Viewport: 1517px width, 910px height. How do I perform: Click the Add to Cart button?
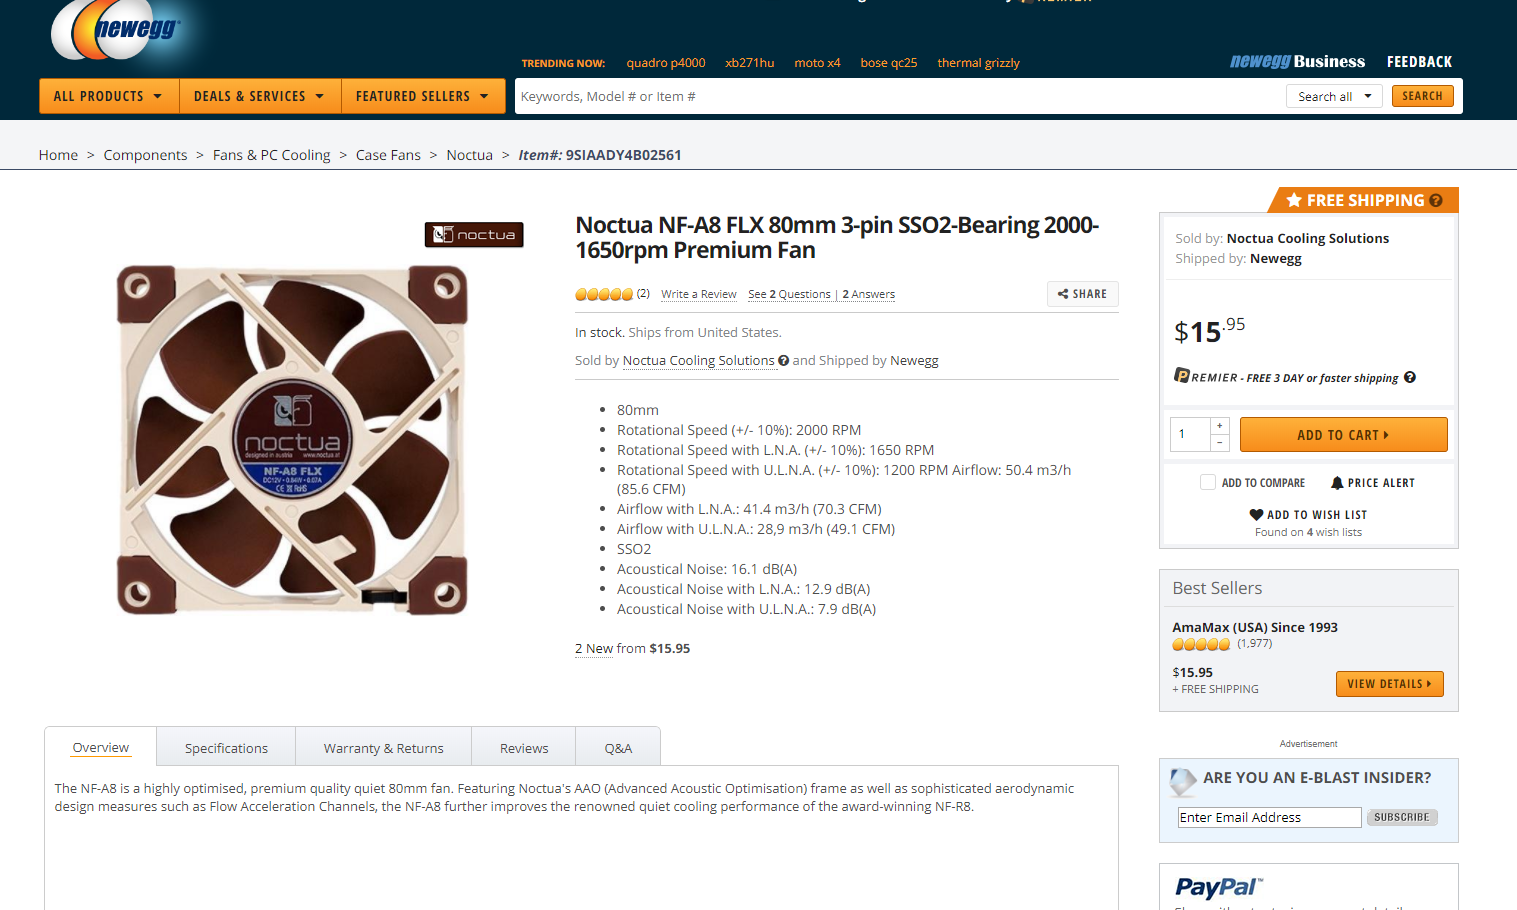pos(1343,435)
